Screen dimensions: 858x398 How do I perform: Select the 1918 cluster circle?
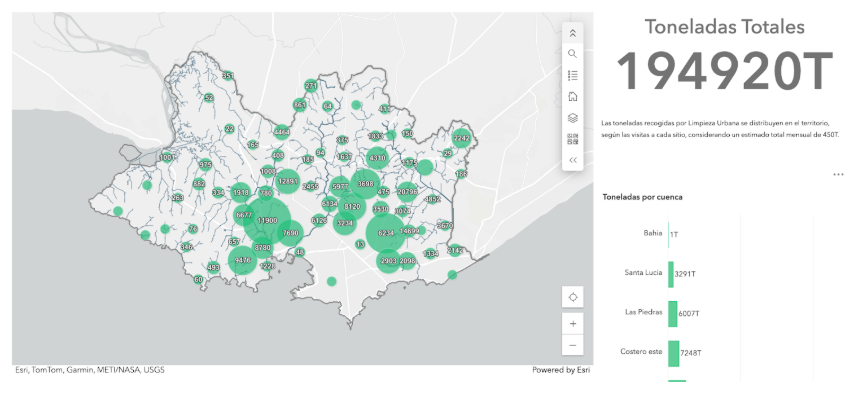tap(240, 193)
